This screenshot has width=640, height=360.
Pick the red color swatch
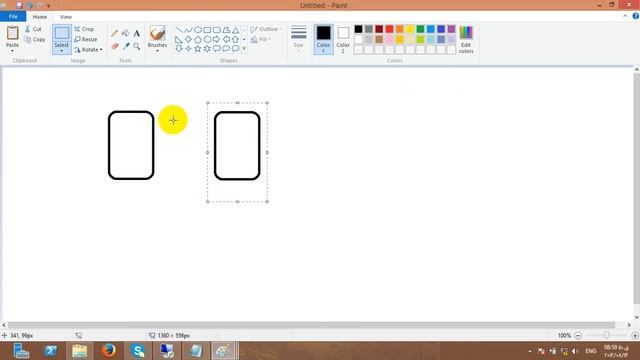point(389,29)
